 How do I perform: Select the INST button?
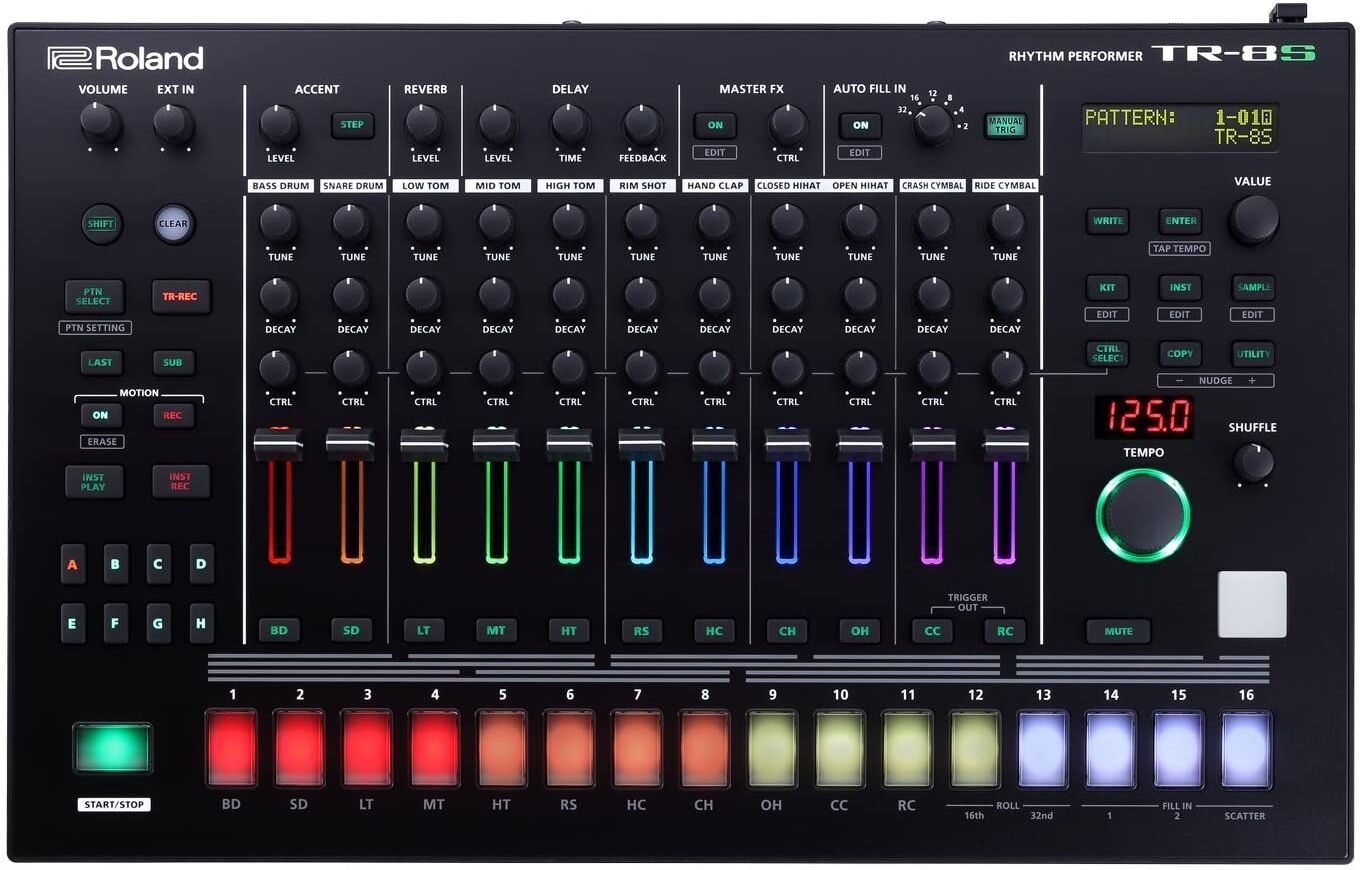1179,287
